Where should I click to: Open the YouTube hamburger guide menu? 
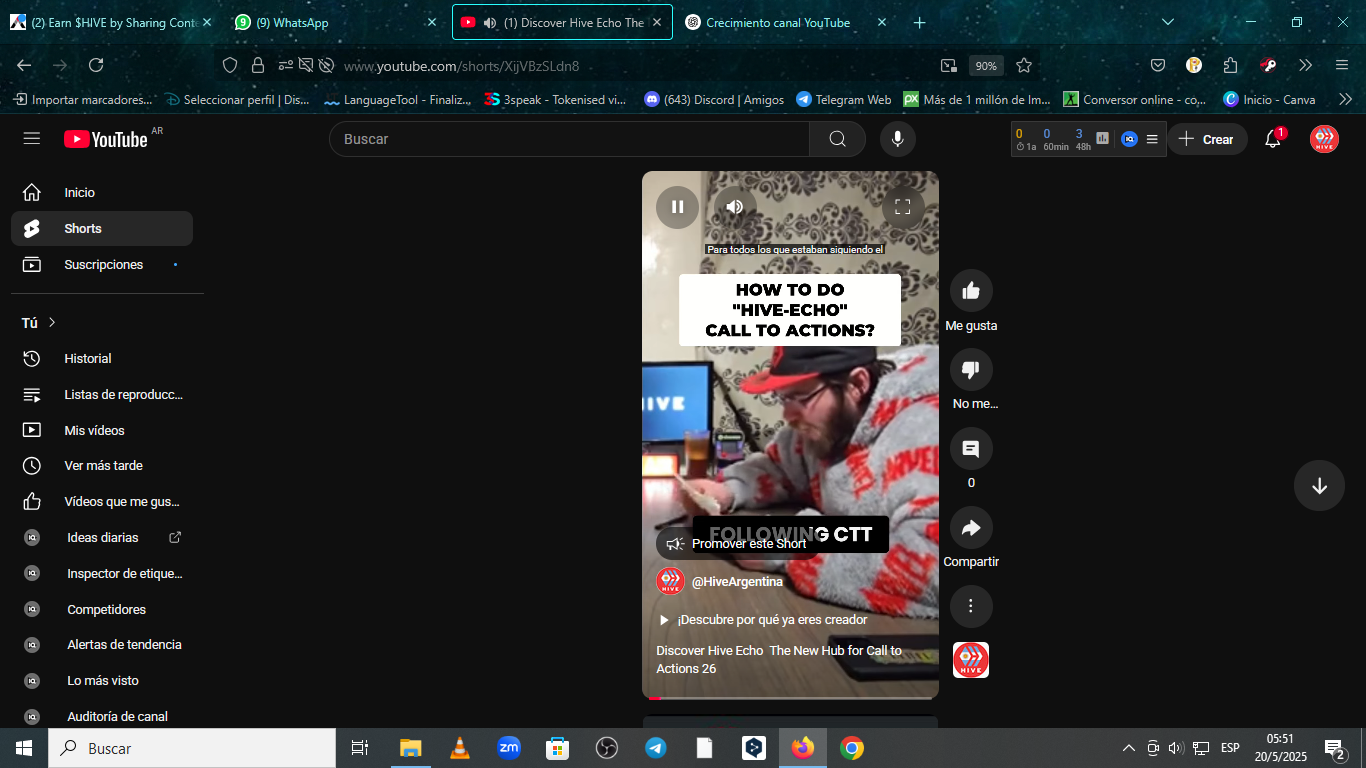(32, 139)
